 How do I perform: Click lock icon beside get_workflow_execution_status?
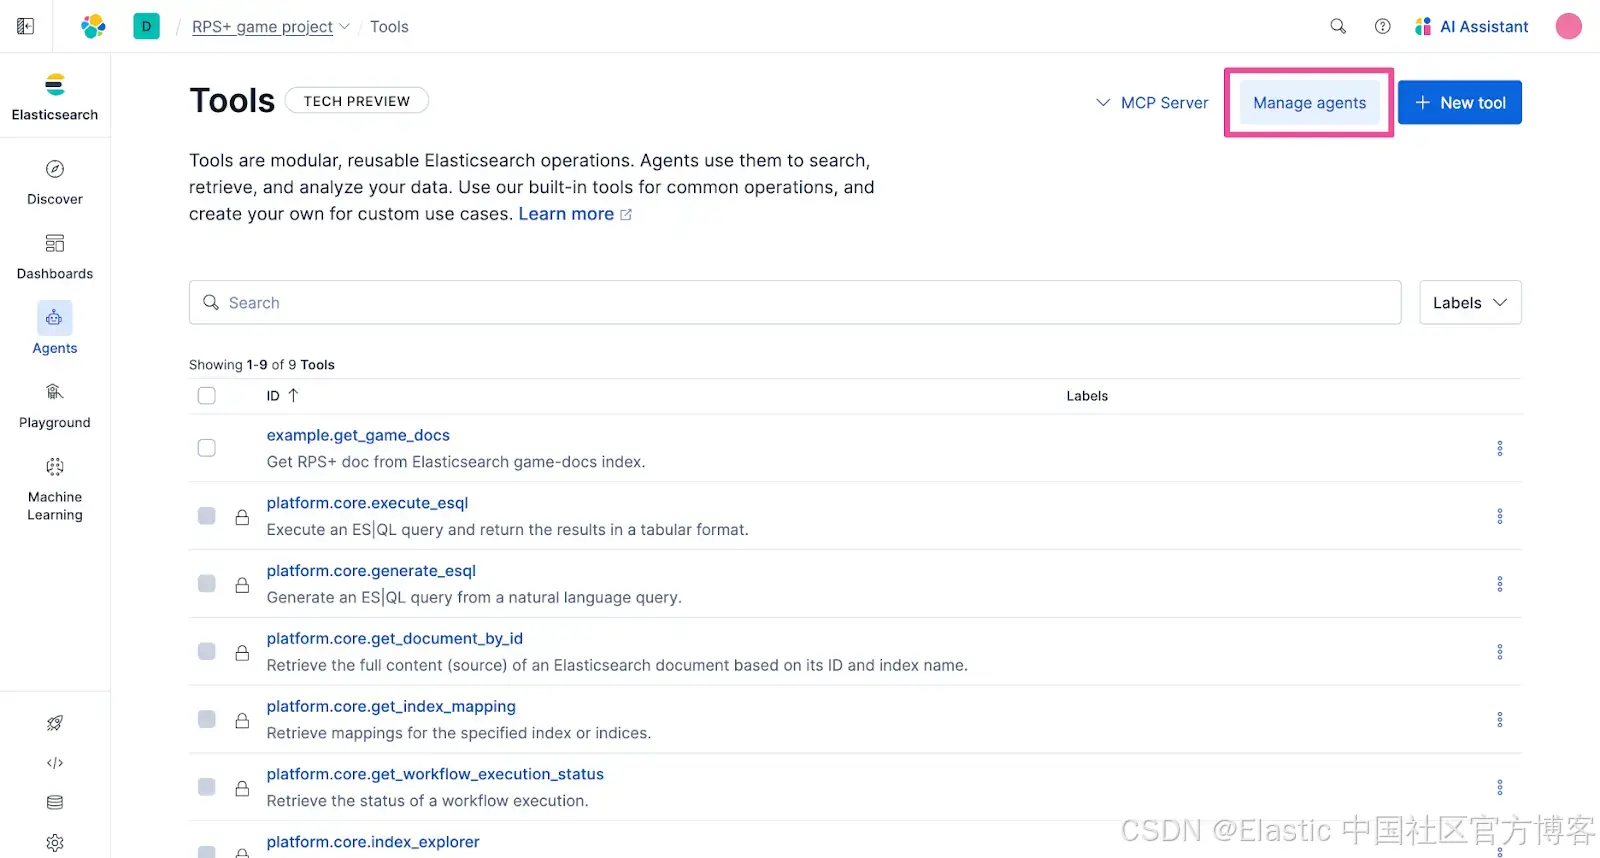[242, 788]
